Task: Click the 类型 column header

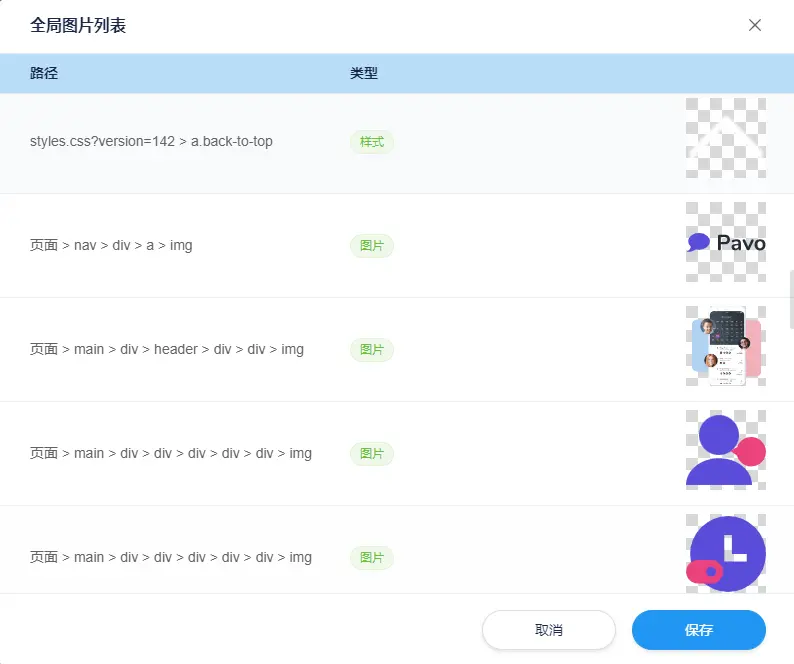Action: 364,73
